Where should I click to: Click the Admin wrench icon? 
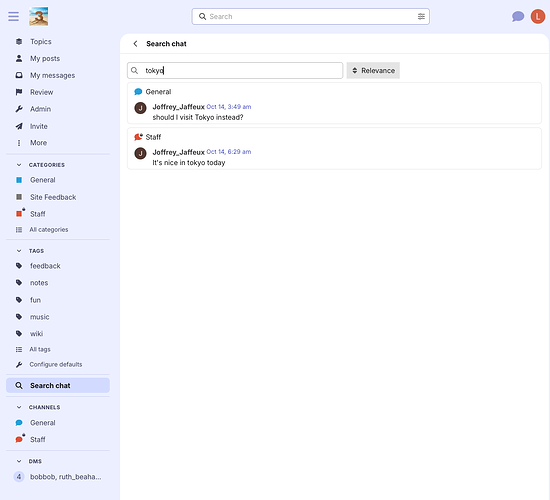[x=19, y=109]
